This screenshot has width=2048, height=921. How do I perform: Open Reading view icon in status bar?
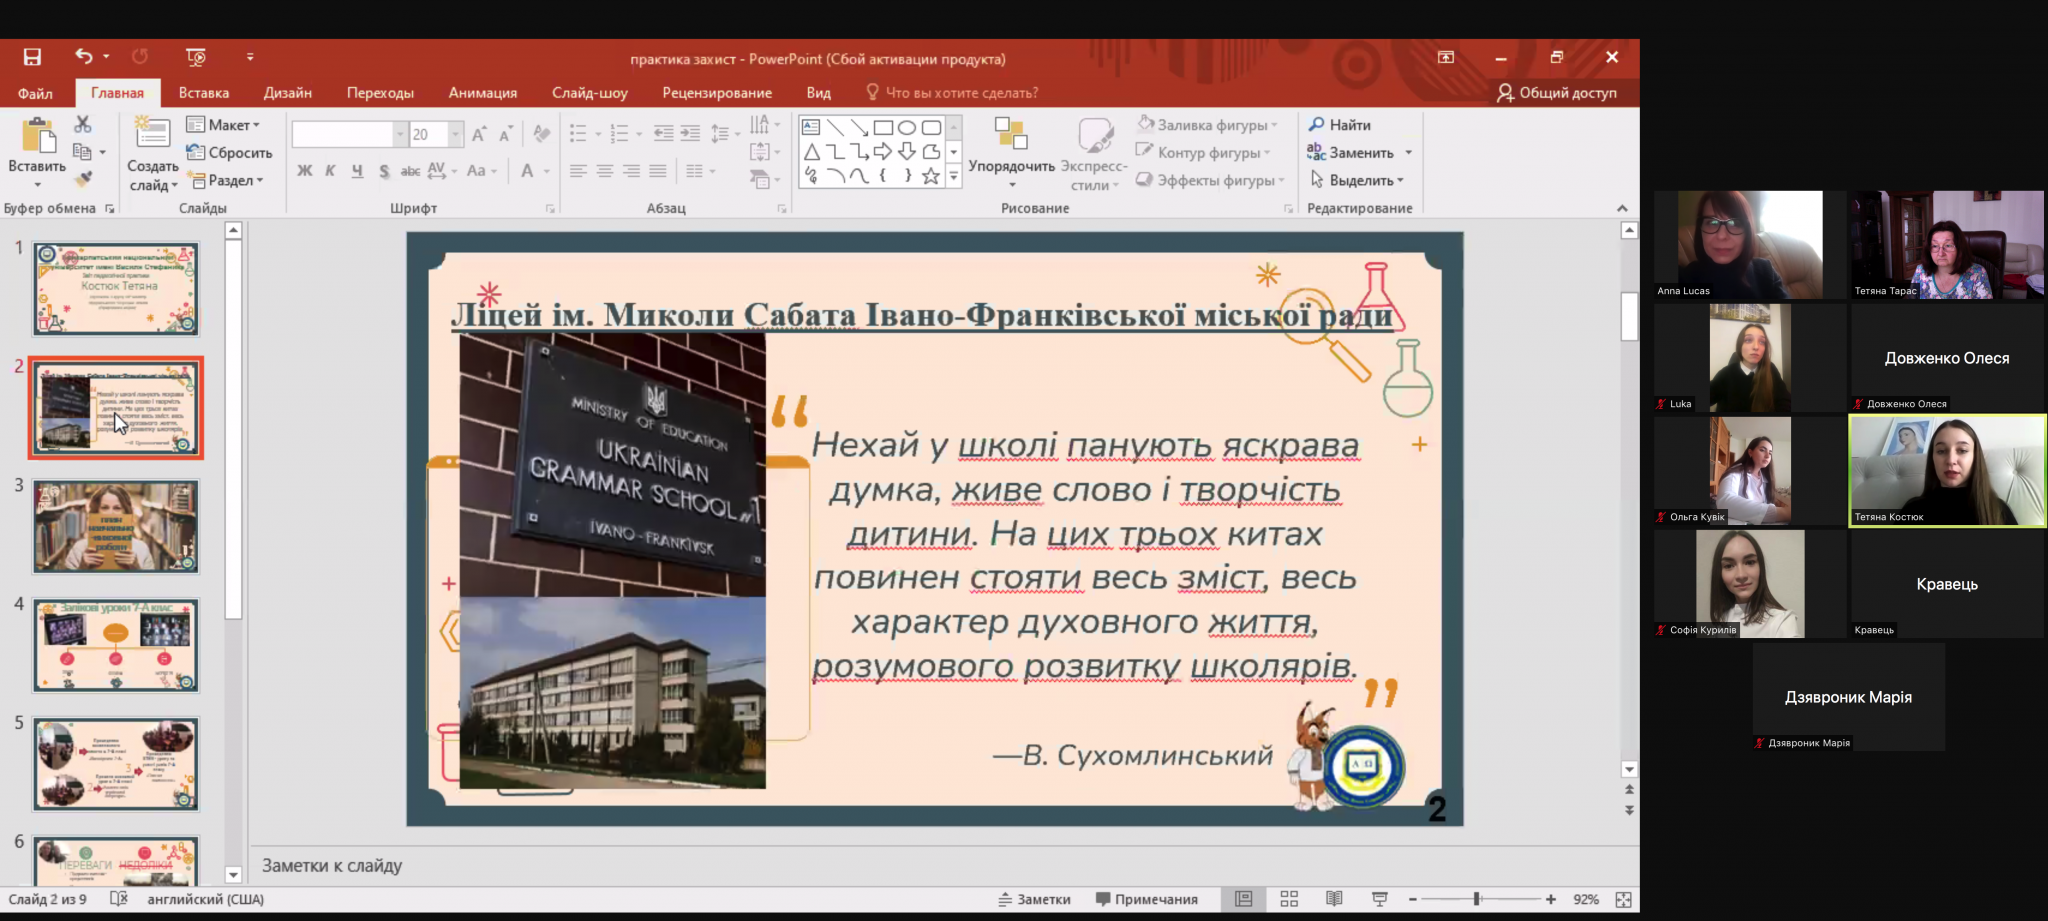1334,899
